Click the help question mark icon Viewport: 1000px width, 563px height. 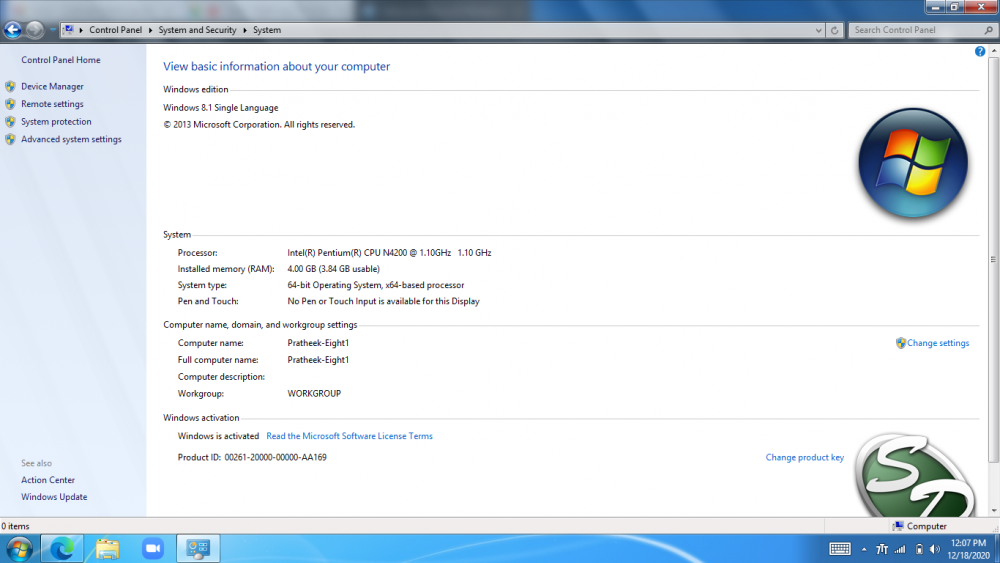click(980, 51)
